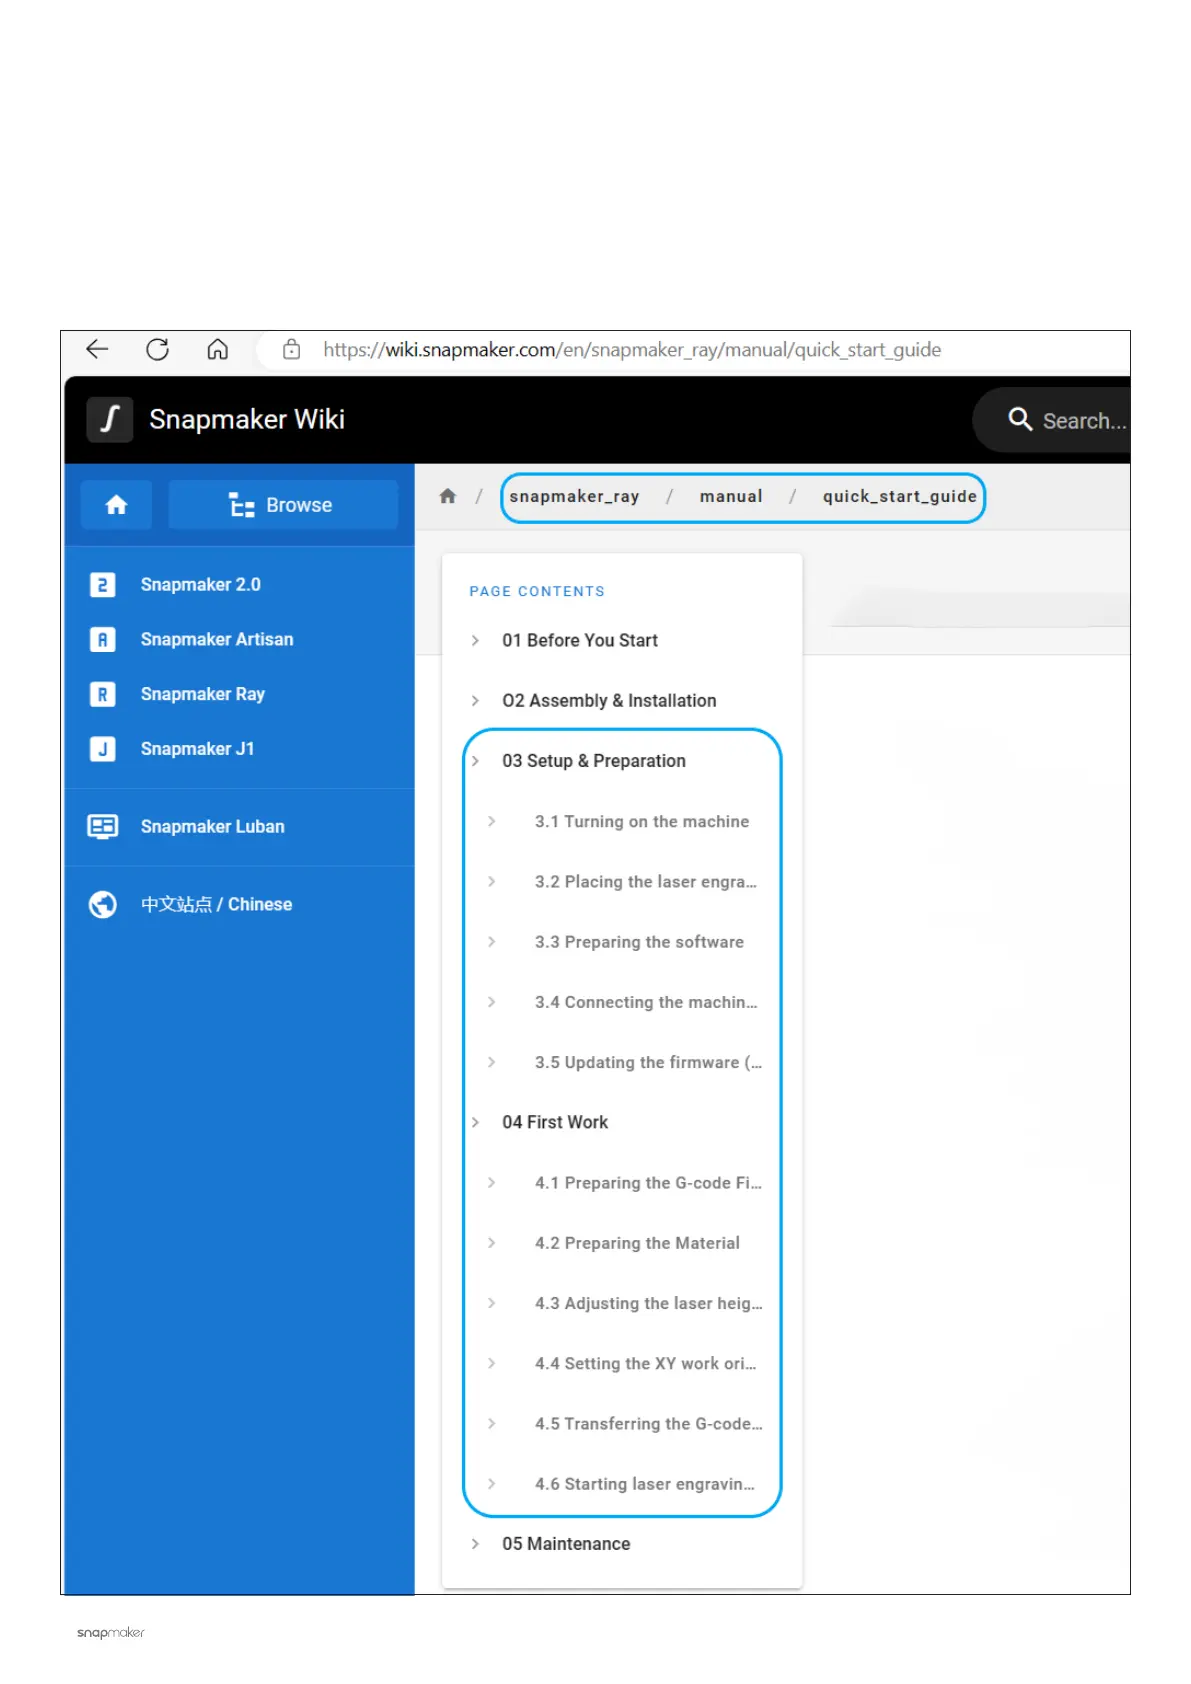Click the sidebar home button

click(116, 505)
